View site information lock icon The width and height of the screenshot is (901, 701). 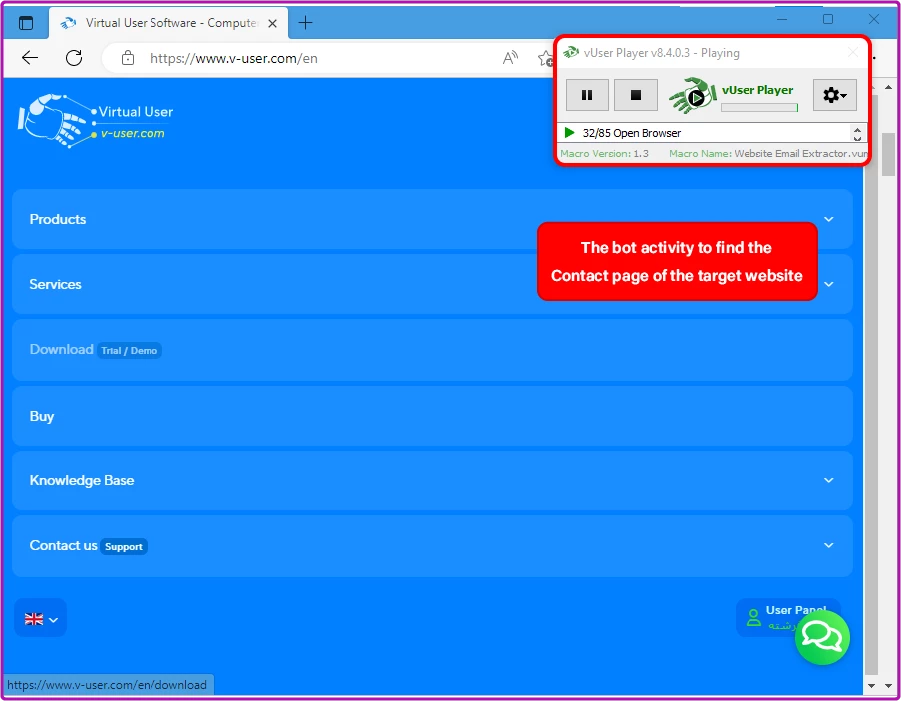(128, 58)
